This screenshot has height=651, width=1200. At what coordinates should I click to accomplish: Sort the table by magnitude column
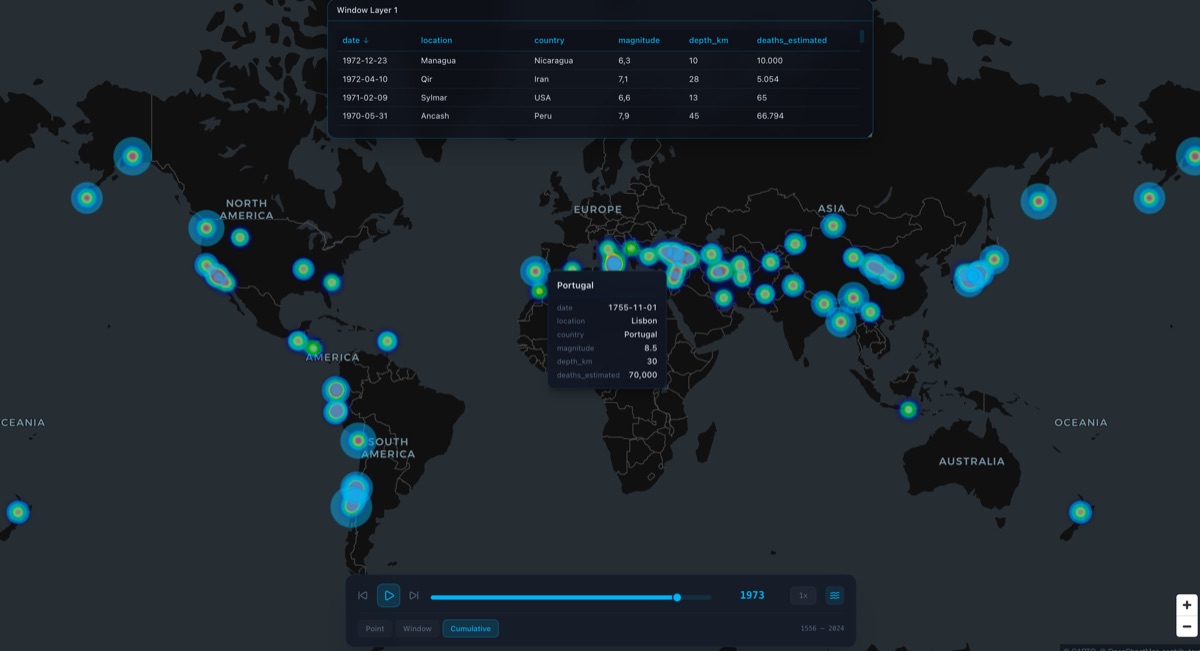638,40
